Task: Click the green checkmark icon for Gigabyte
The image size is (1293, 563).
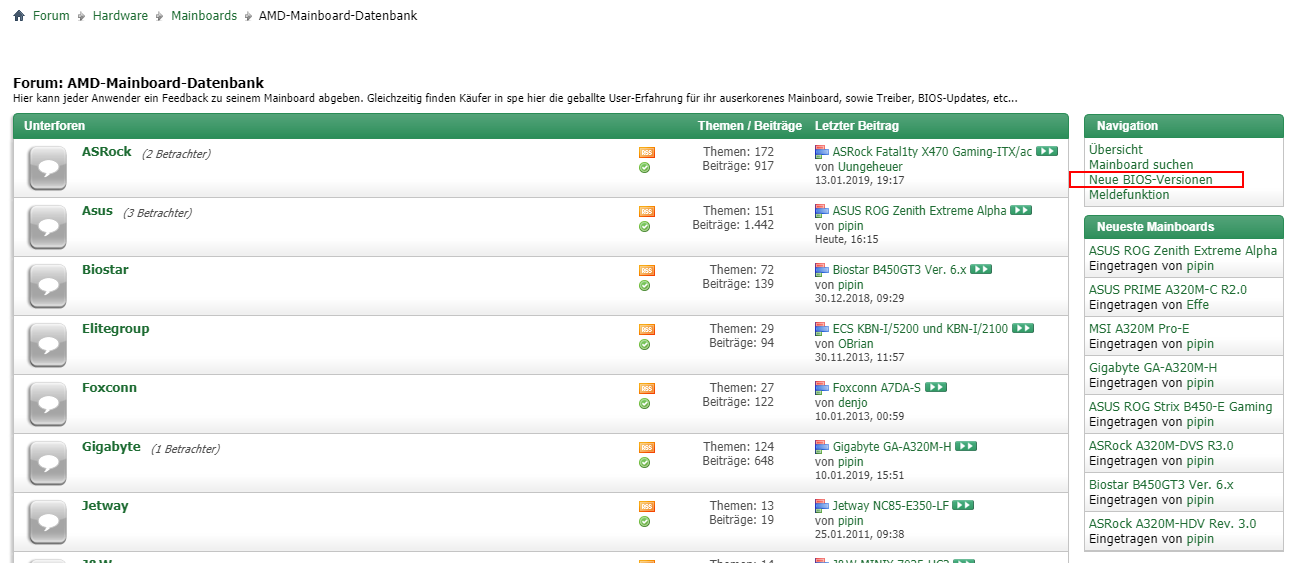Action: point(645,463)
